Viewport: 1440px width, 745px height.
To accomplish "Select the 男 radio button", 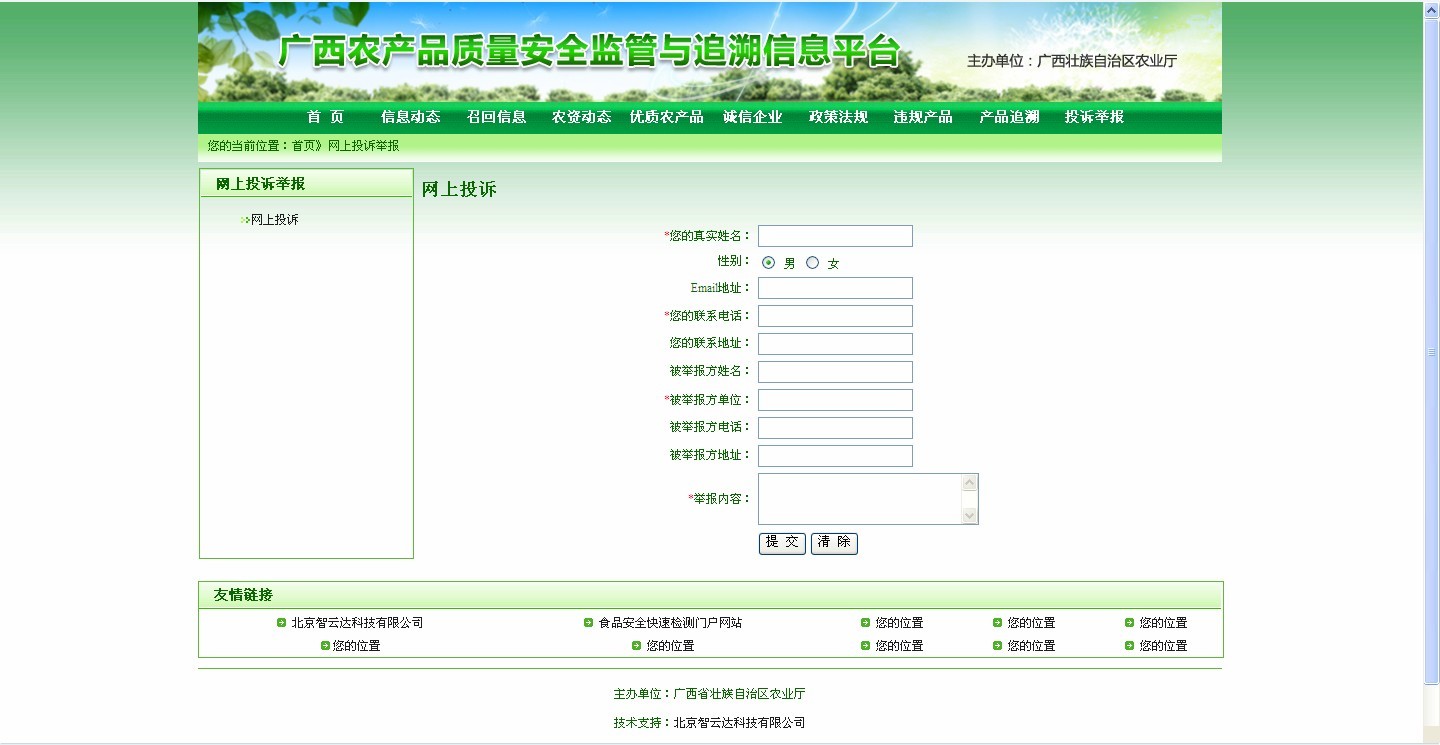I will point(768,263).
